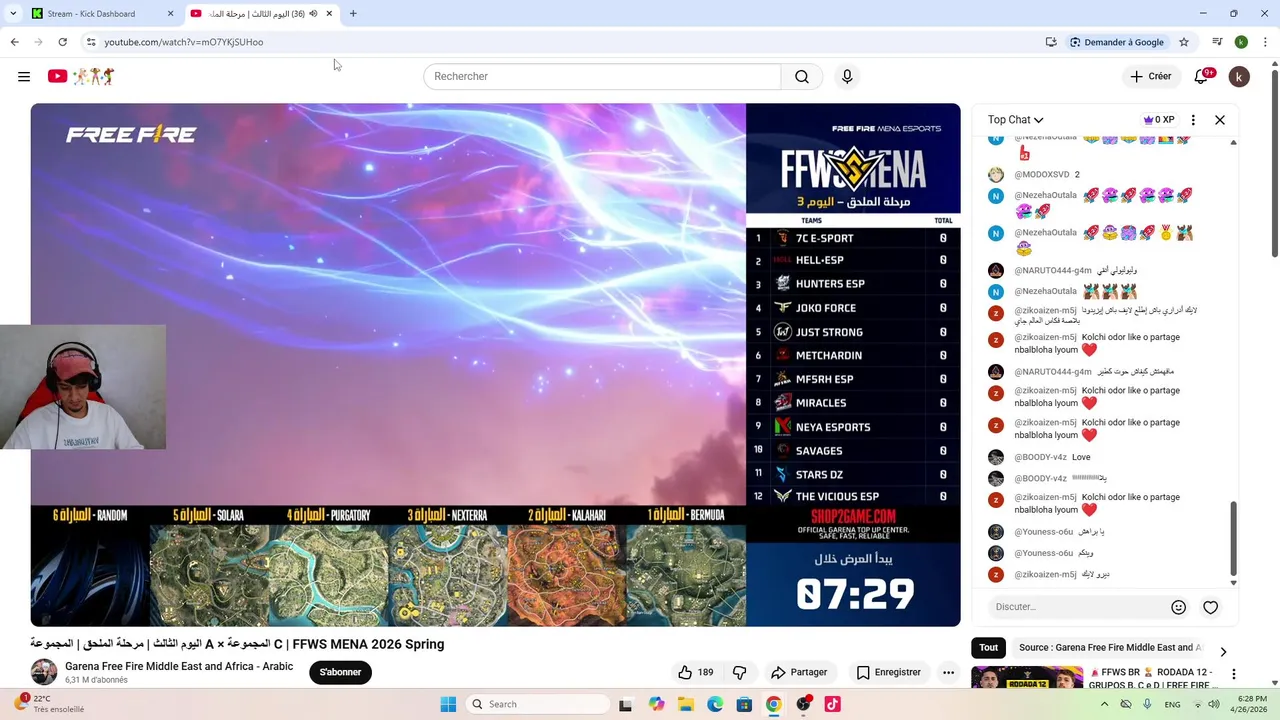The image size is (1280, 720).
Task: Open weather widget 22°C
Action: point(50,703)
